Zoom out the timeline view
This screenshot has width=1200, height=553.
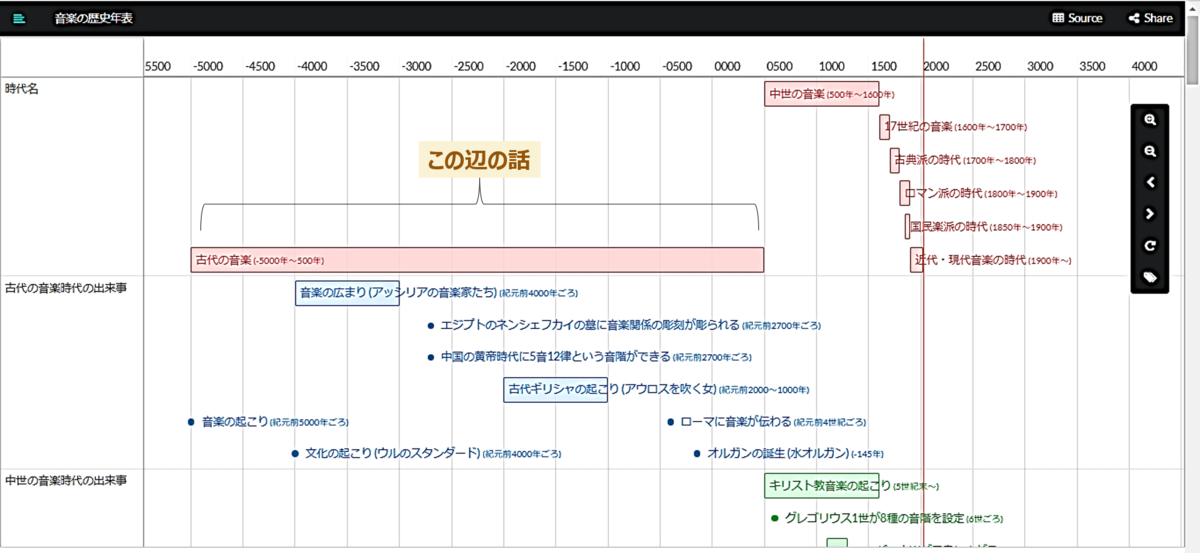(1150, 151)
